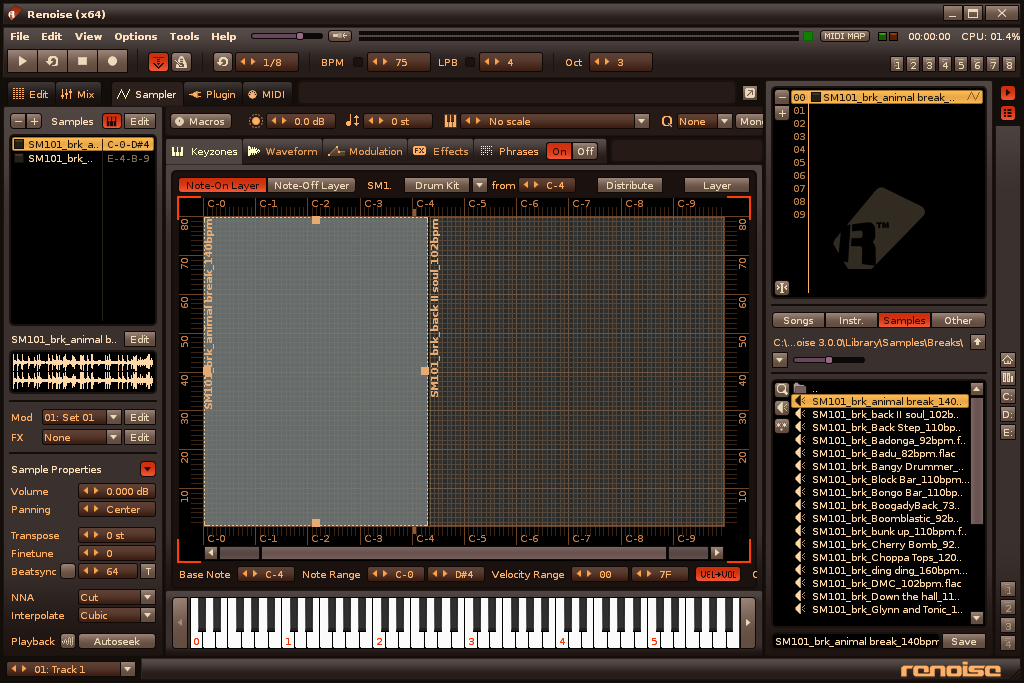Viewport: 1024px width, 683px height.
Task: Remove sample with the minus button
Action: point(18,121)
